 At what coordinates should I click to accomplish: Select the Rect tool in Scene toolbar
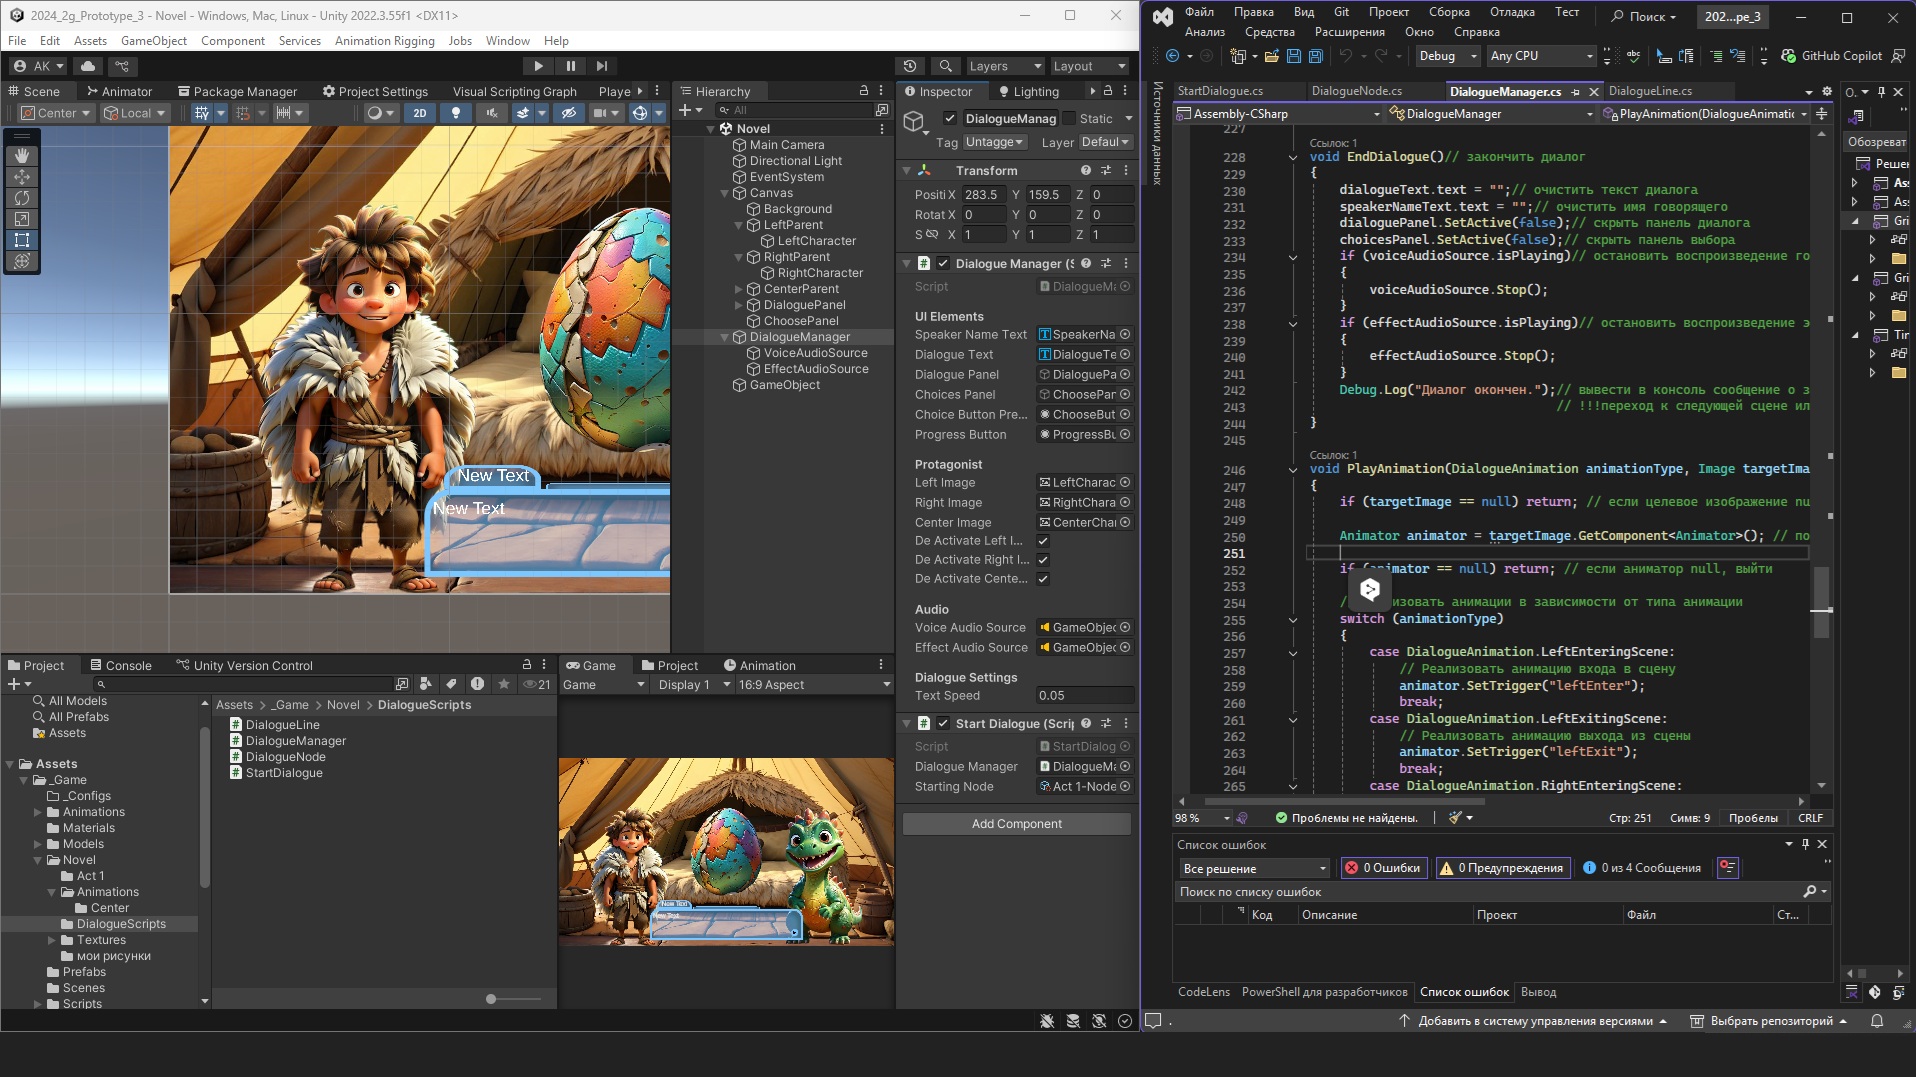tap(22, 240)
